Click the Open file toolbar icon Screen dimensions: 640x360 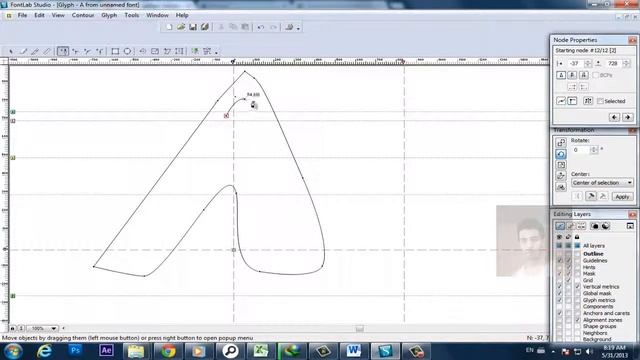coord(181,27)
